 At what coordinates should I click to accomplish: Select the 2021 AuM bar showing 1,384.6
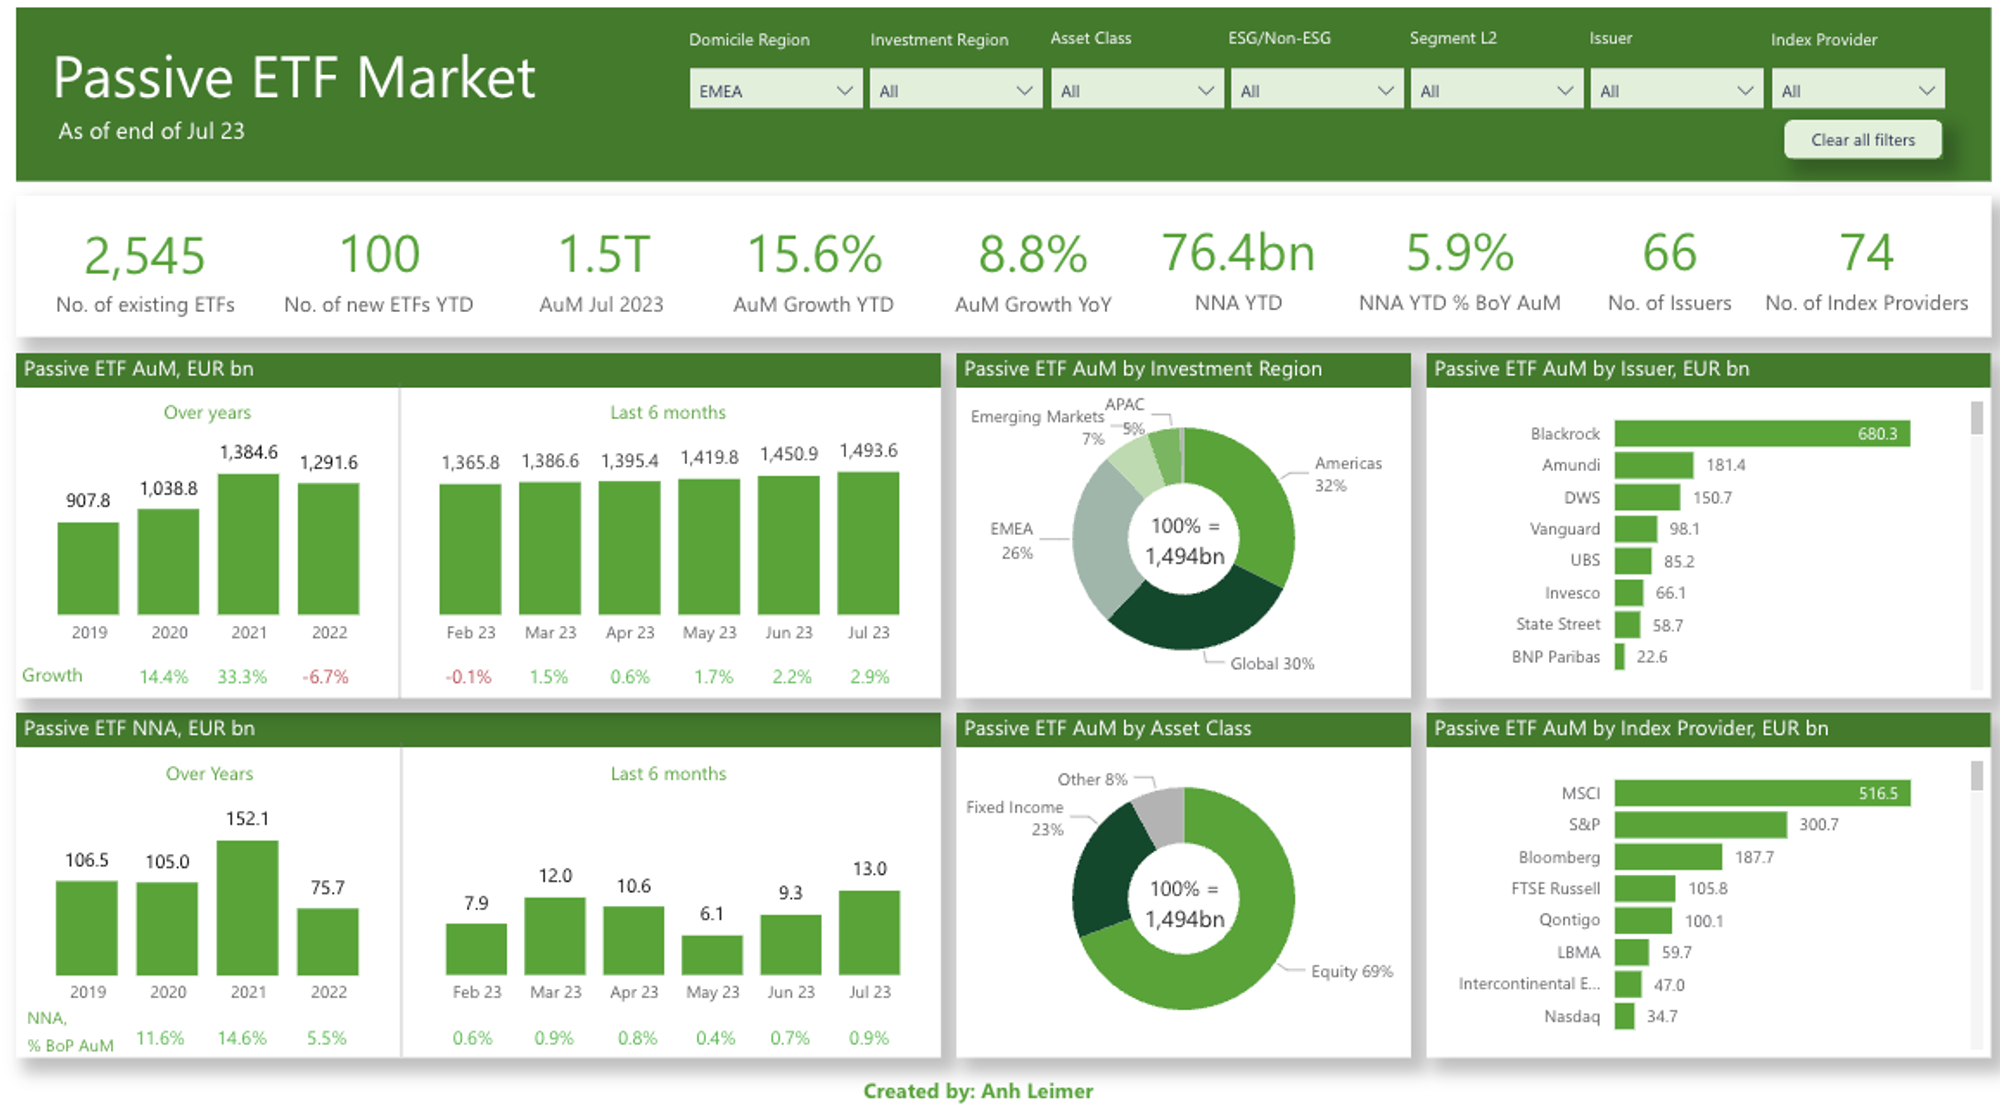(x=248, y=545)
